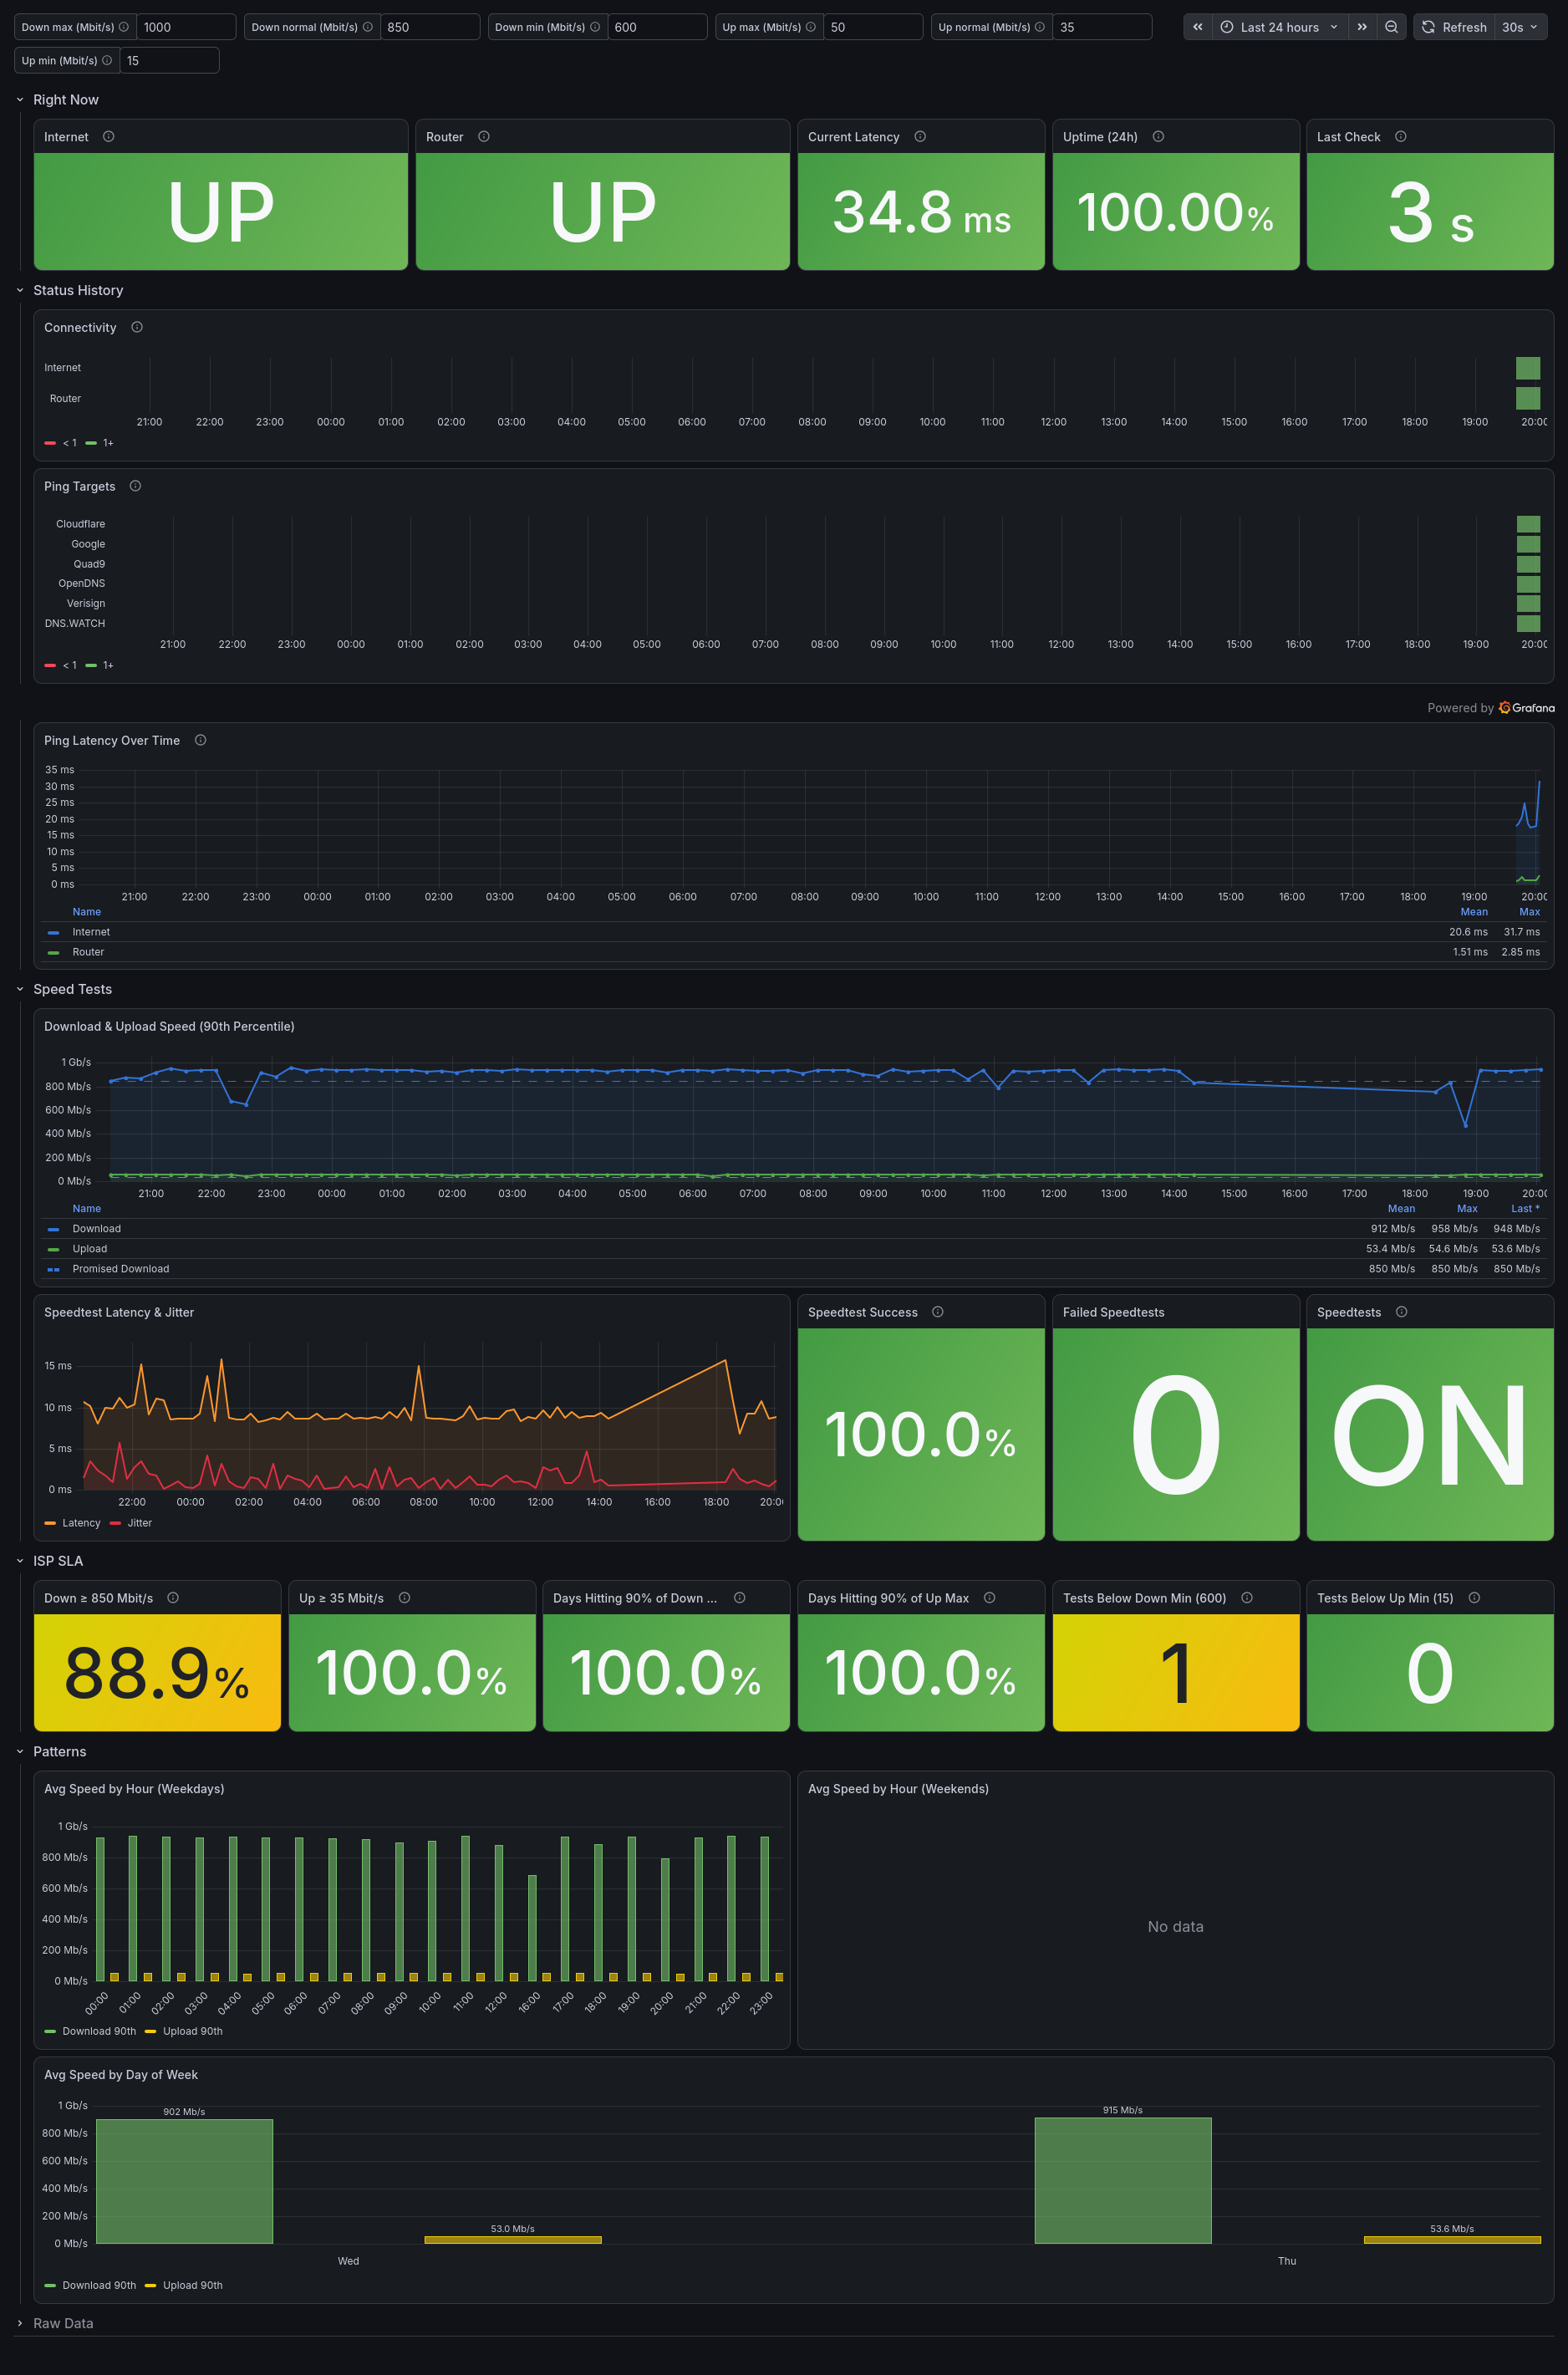
Task: Open info icon on Tests Below Down Min
Action: [x=1247, y=1598]
